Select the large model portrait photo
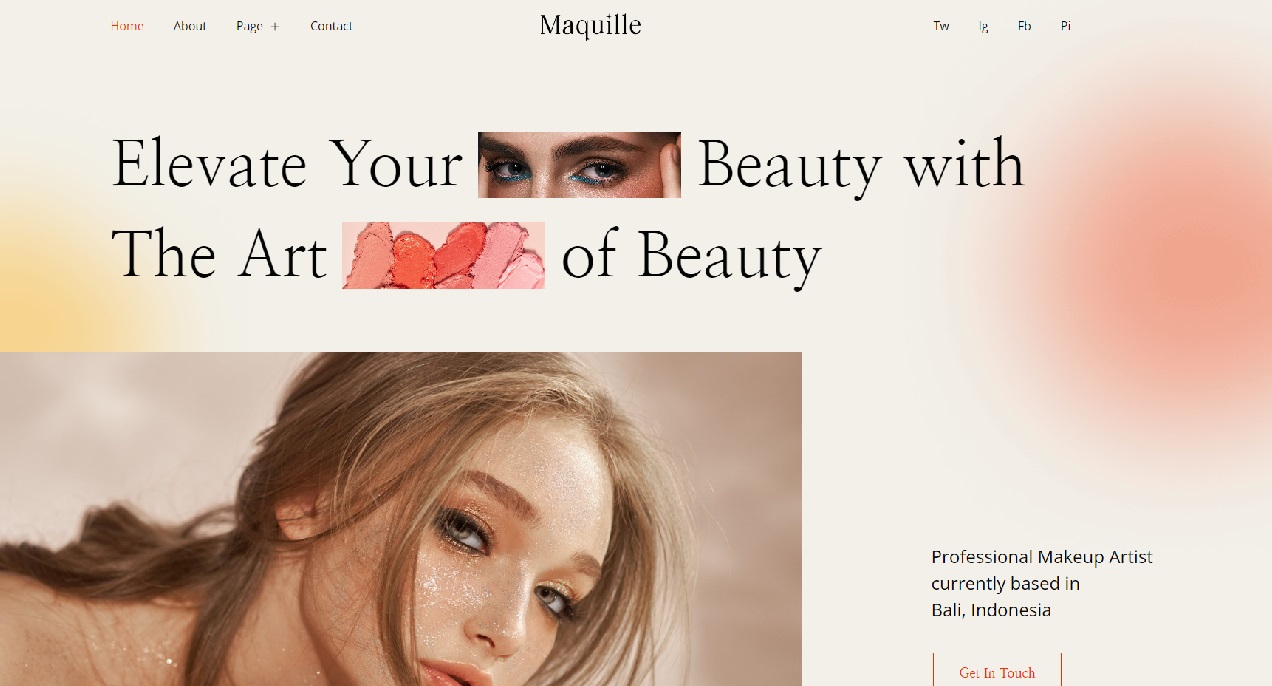Image resolution: width=1272 pixels, height=686 pixels. (401, 519)
